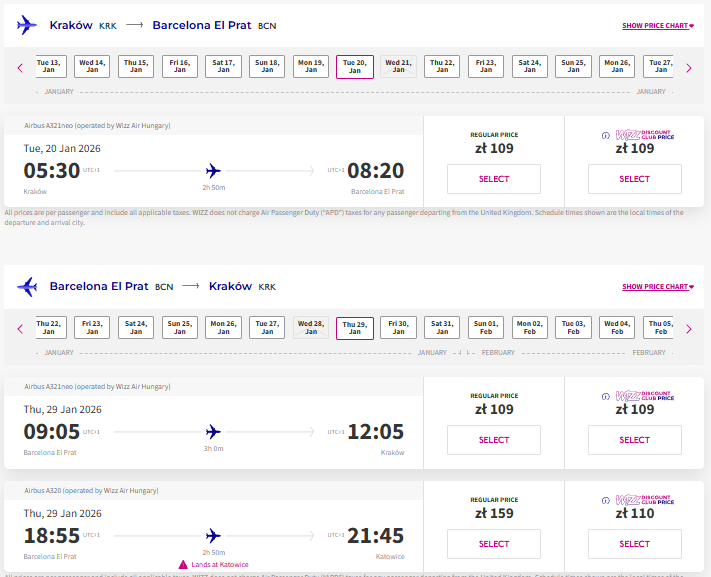Select return date Thu 29, Jan
711x577 pixels.
pyautogui.click(x=355, y=328)
